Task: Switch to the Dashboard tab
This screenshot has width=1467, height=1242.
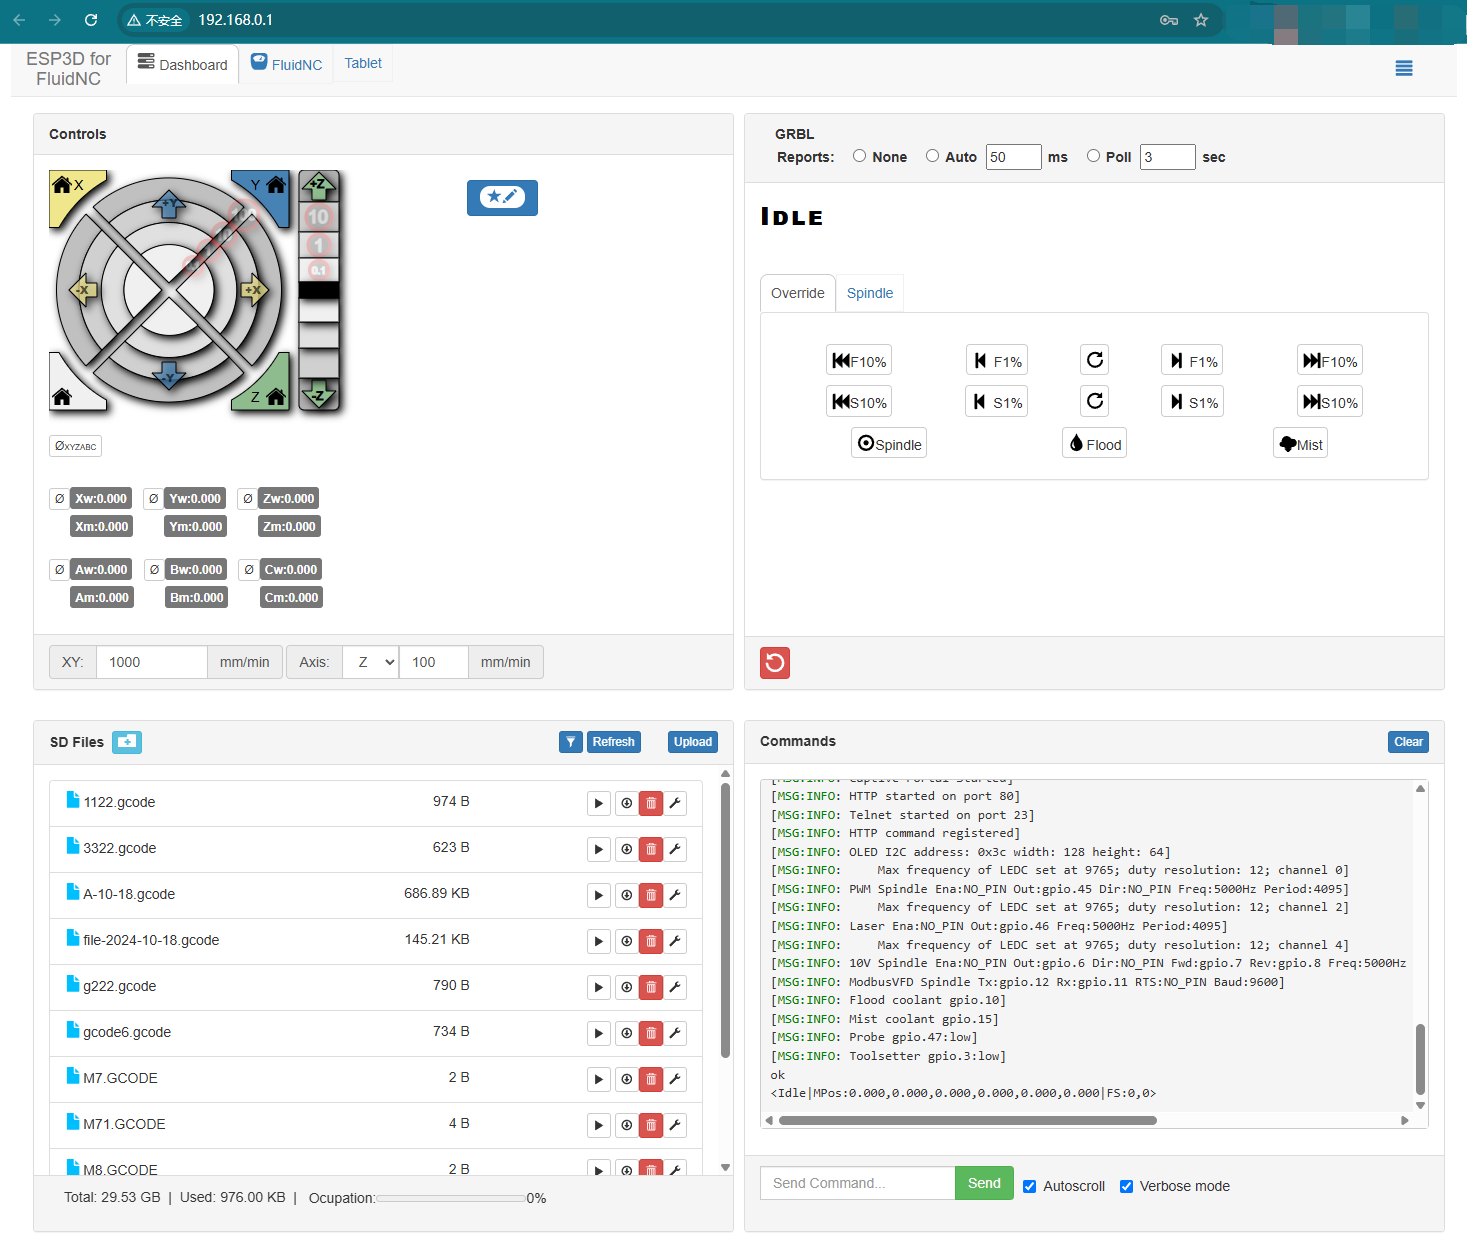Action: pyautogui.click(x=183, y=64)
